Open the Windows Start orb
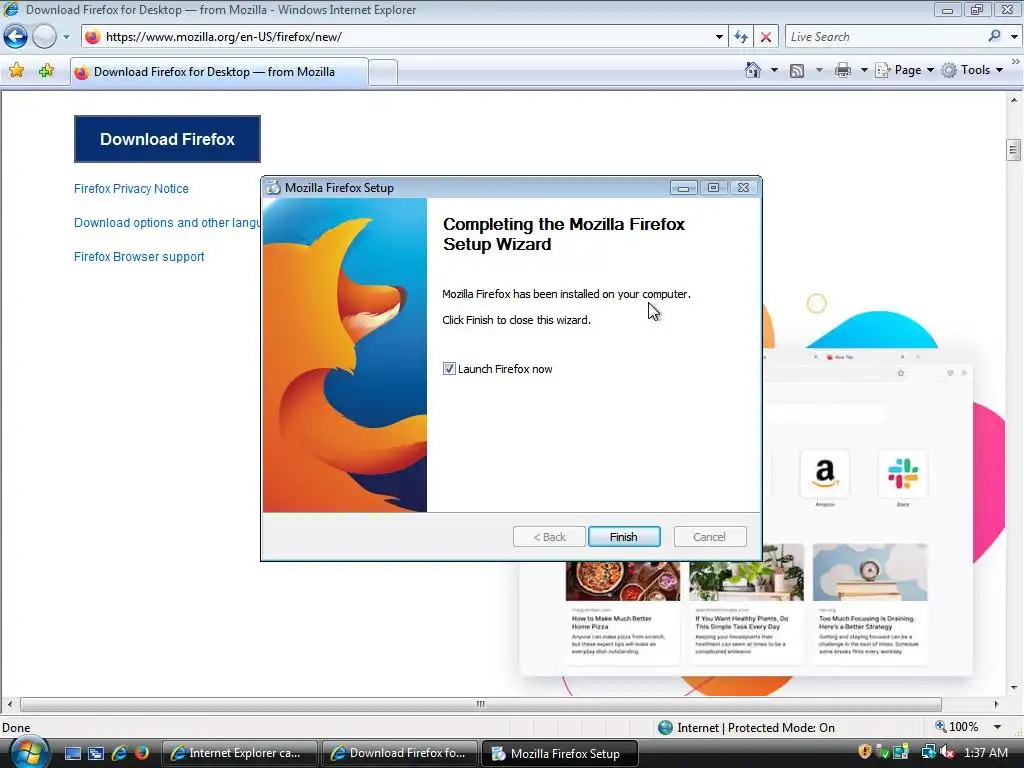1024x768 pixels. point(29,753)
